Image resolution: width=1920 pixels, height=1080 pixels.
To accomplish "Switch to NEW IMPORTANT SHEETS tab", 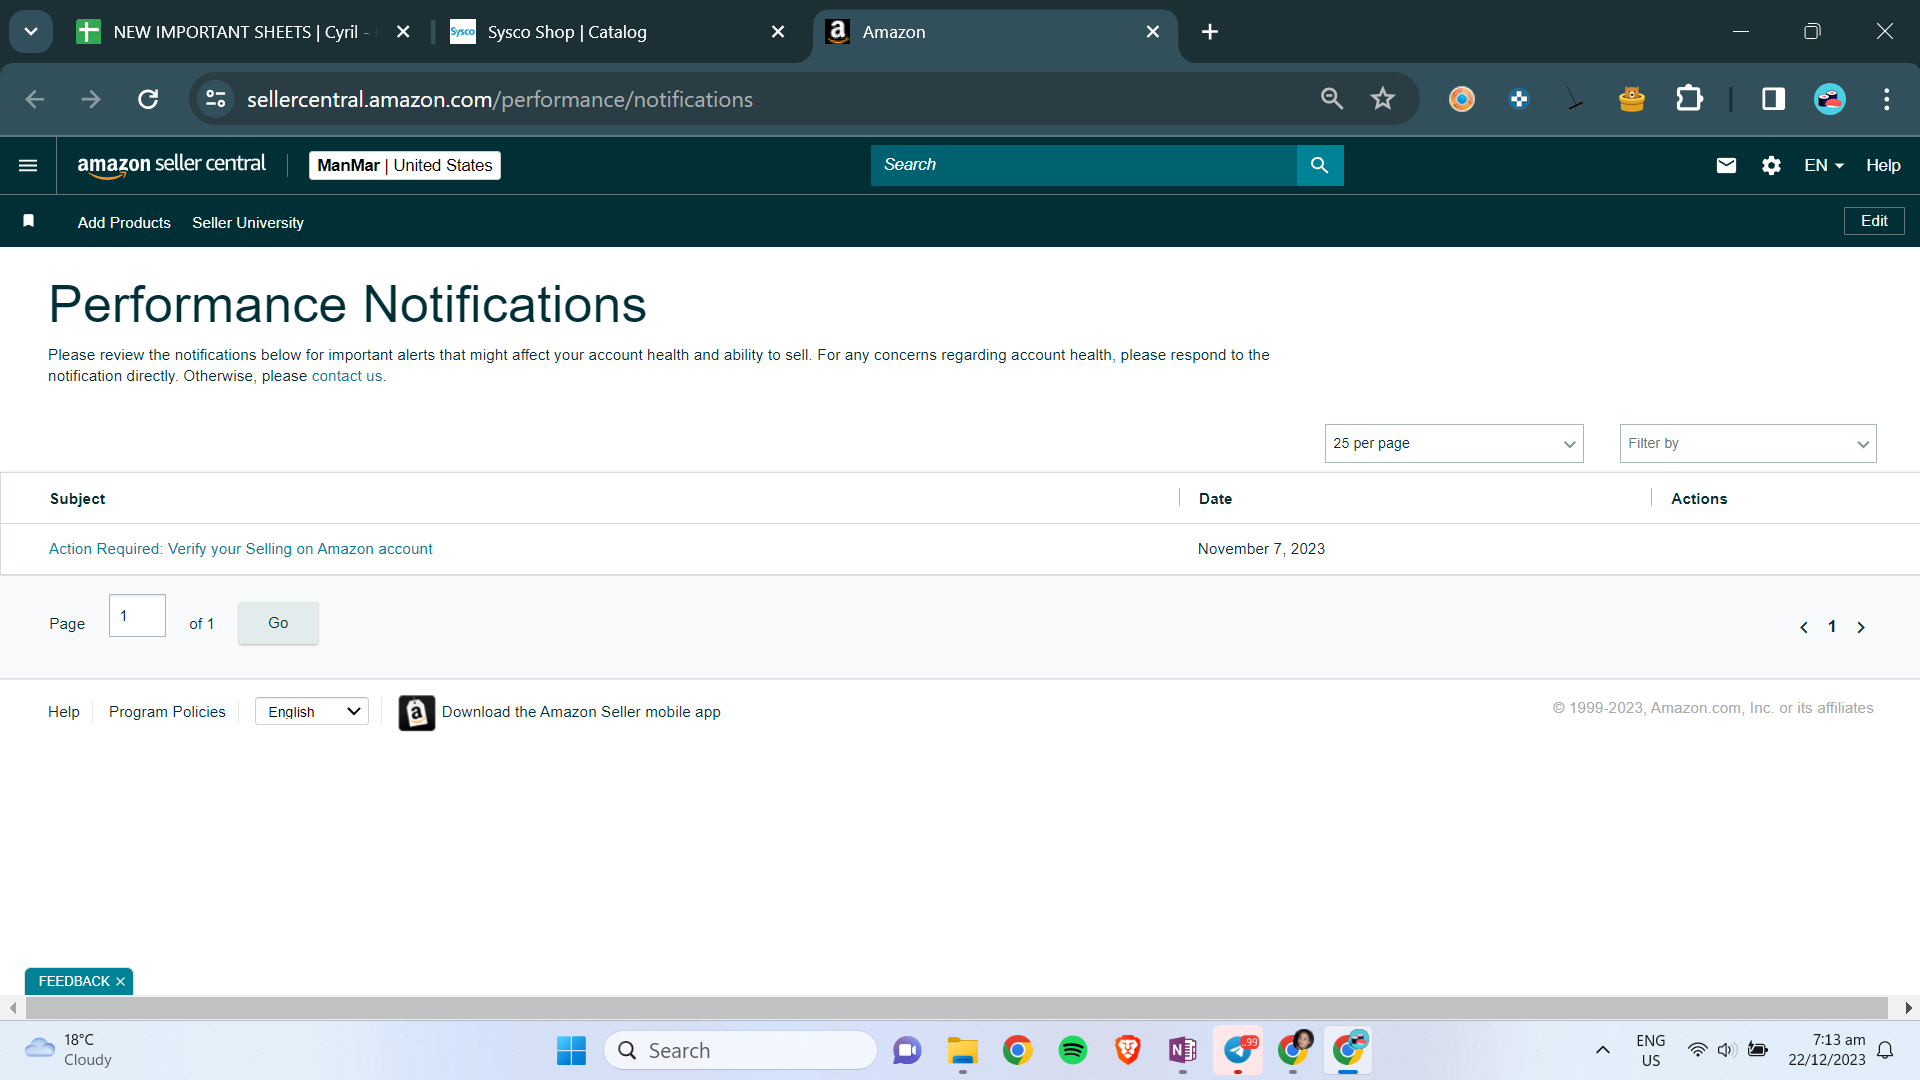I will [241, 32].
